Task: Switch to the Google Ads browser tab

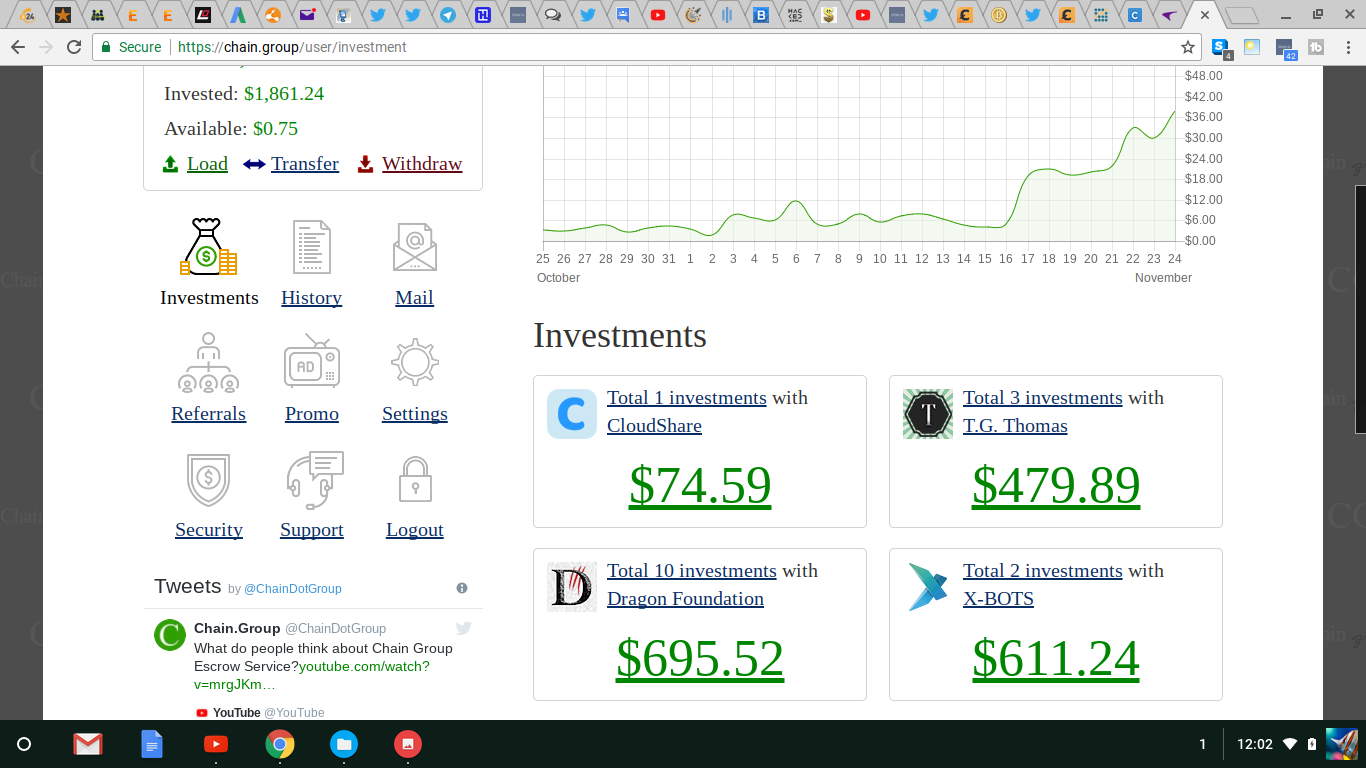Action: (x=237, y=15)
